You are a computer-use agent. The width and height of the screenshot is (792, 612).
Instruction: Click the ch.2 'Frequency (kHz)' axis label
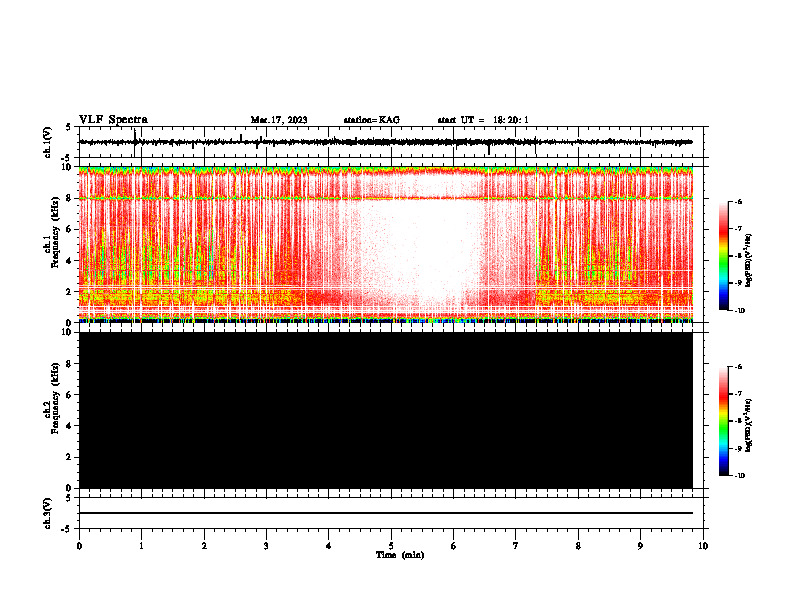tap(56, 398)
